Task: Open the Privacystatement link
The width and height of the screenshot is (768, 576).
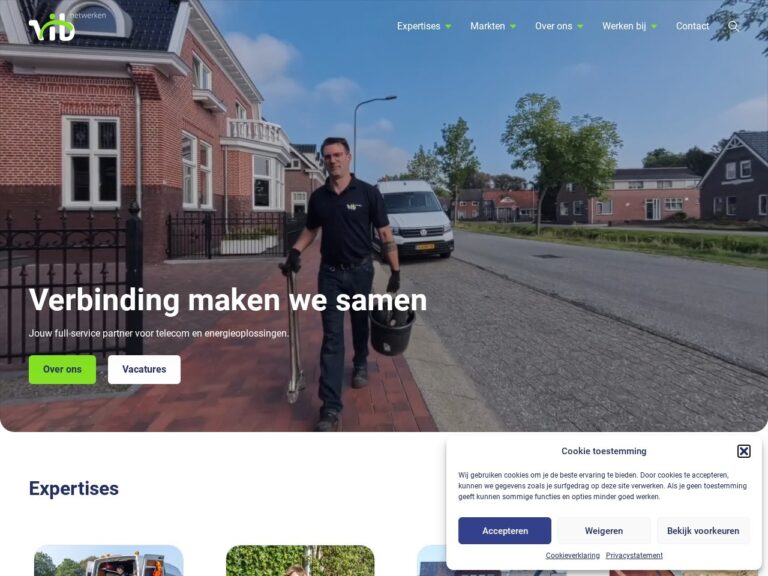Action: tap(634, 555)
